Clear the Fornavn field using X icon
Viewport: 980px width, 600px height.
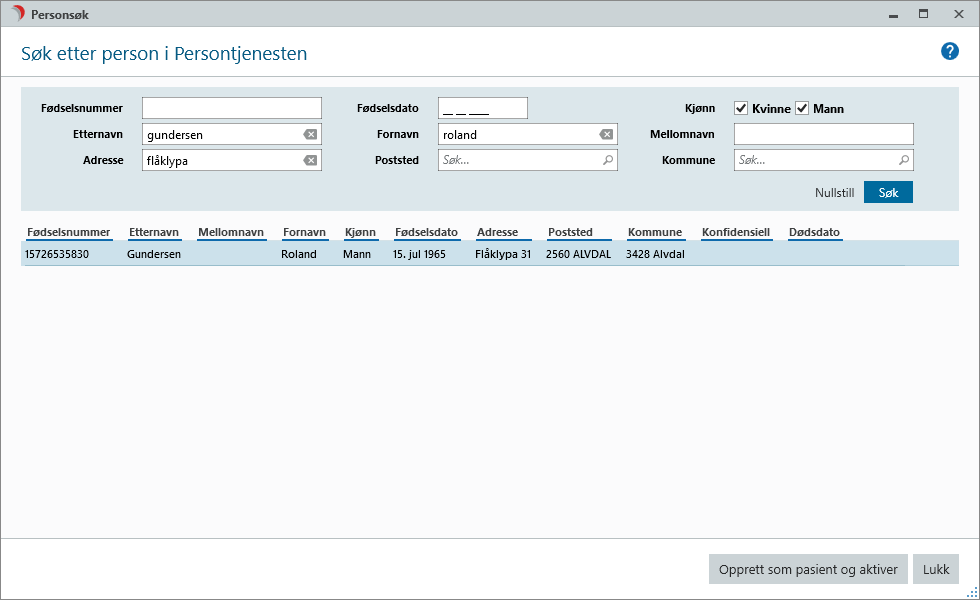[x=606, y=135]
